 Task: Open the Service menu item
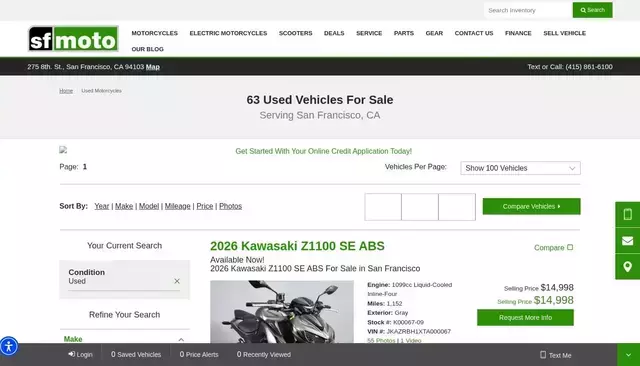coord(369,33)
